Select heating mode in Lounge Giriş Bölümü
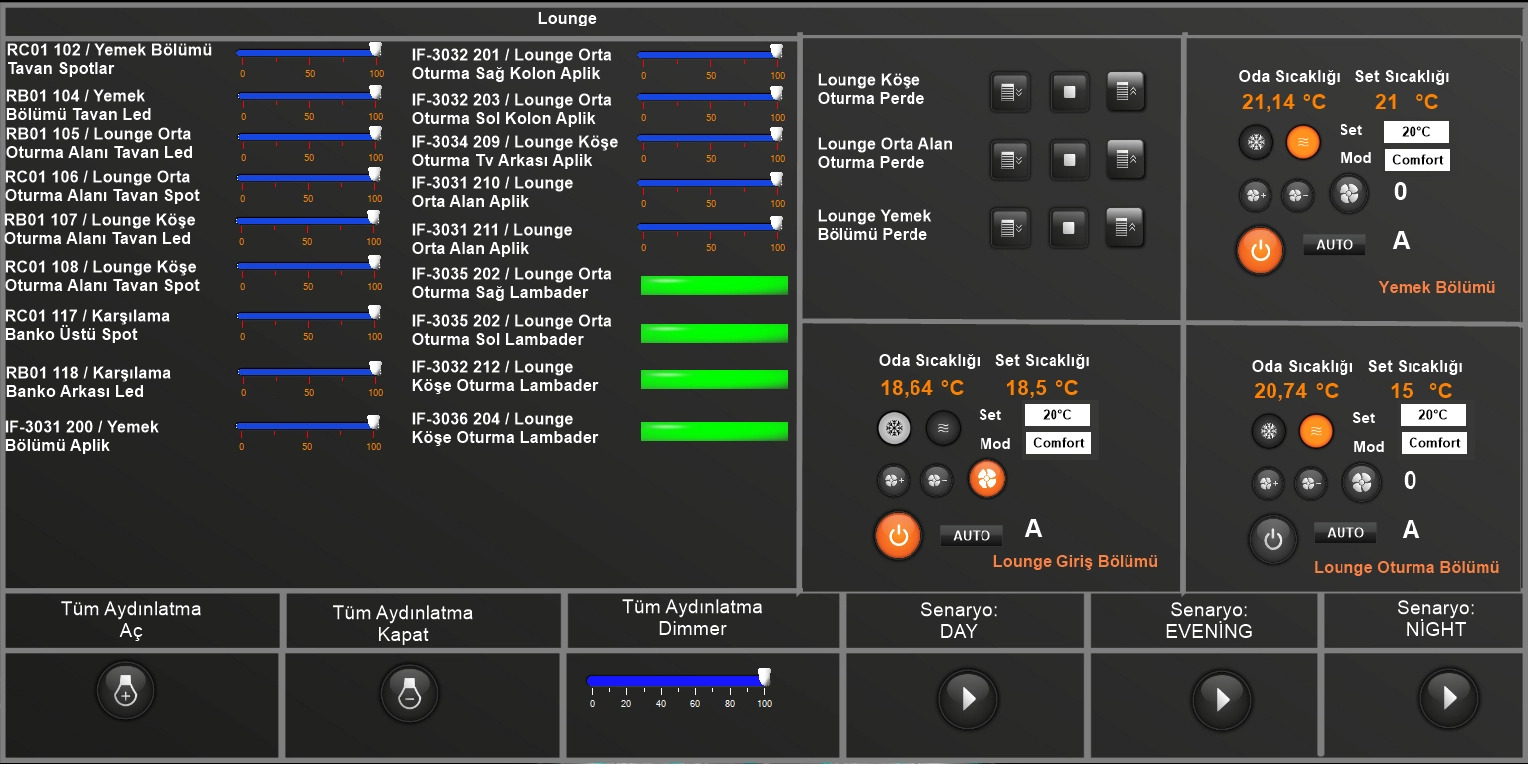1528x764 pixels. (942, 429)
